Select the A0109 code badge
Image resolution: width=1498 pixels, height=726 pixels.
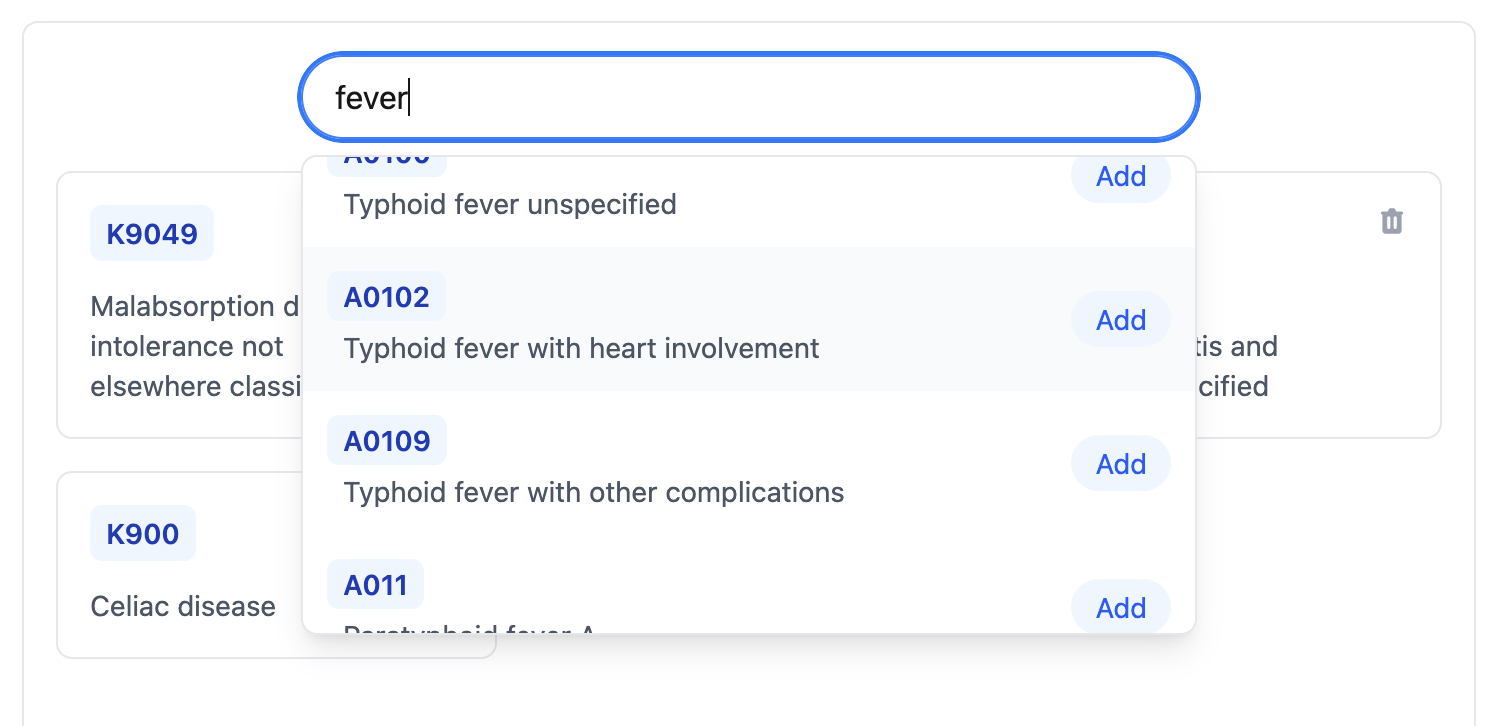tap(386, 441)
